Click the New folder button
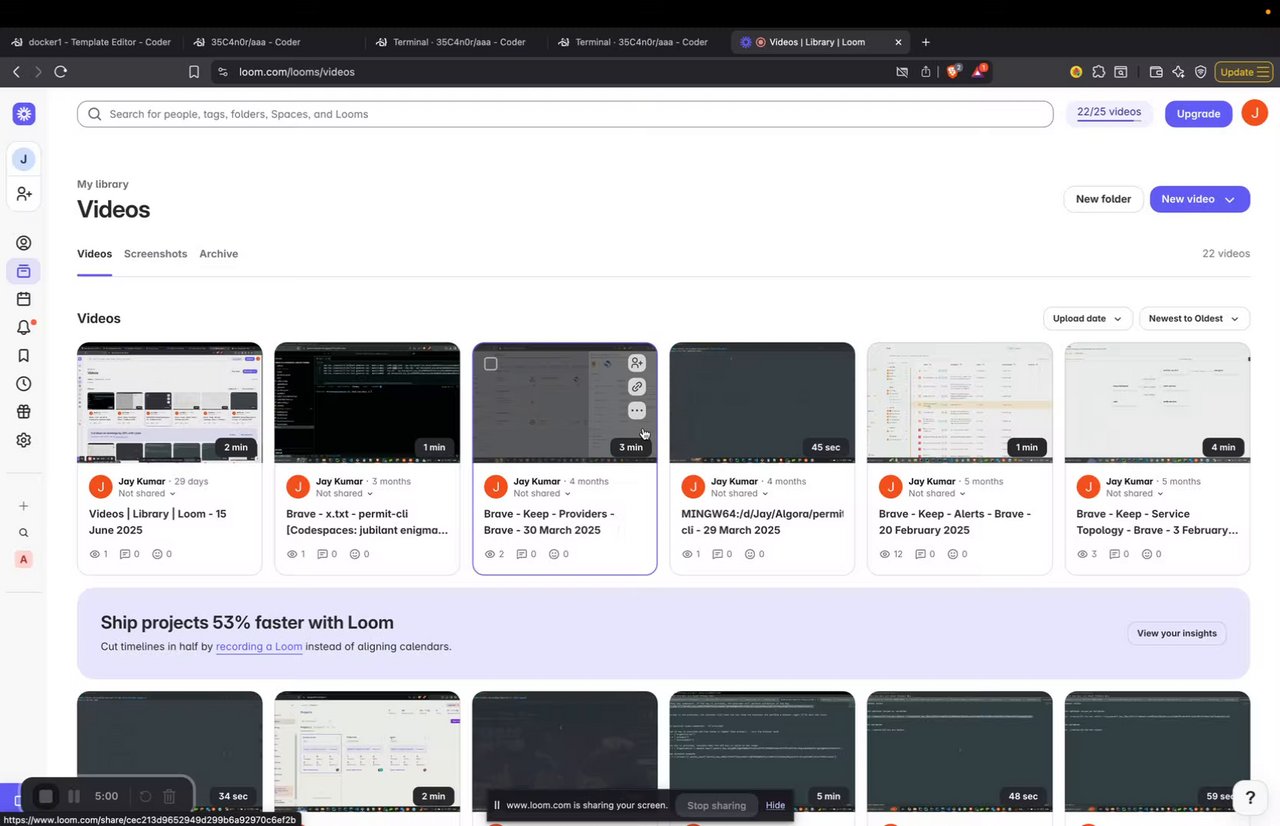The width and height of the screenshot is (1280, 826). (x=1103, y=199)
